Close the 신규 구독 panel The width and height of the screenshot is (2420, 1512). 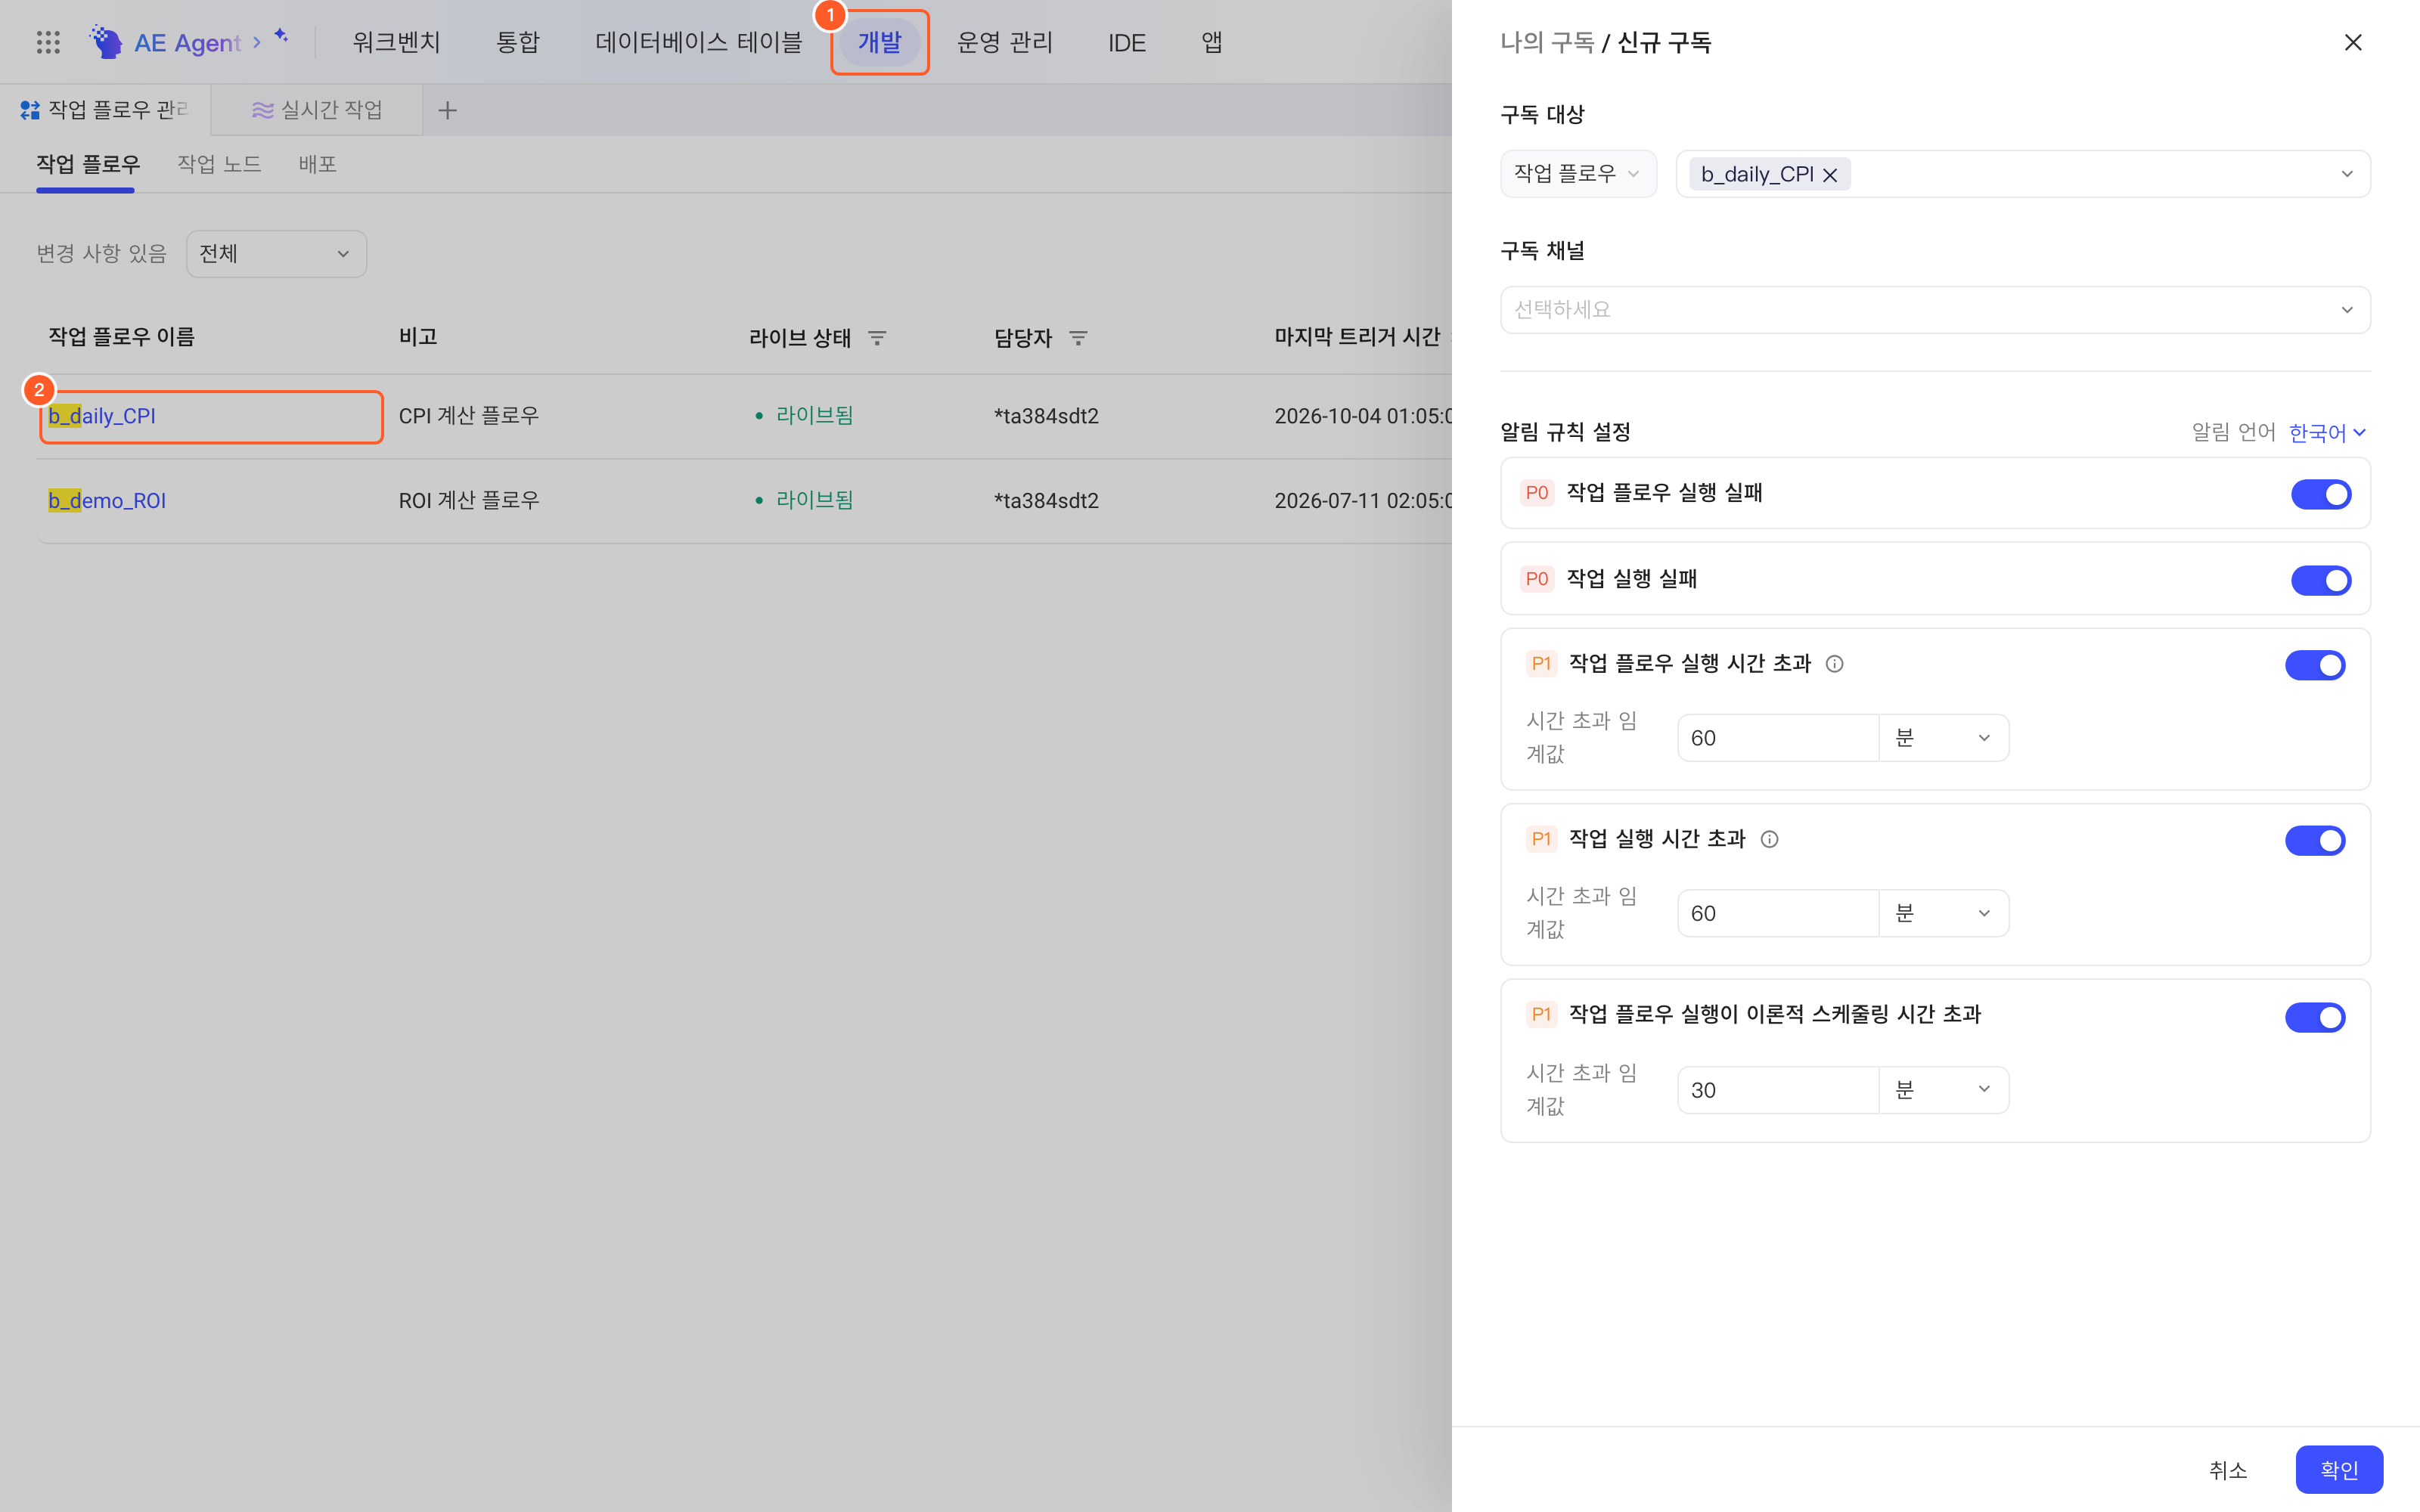coord(2353,42)
